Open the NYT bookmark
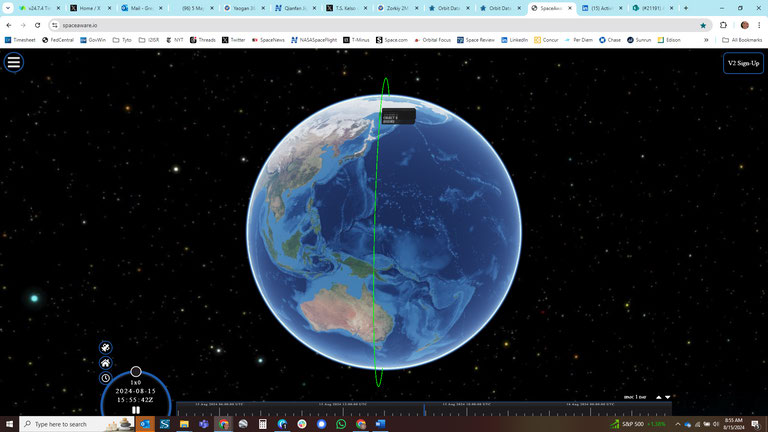The height and width of the screenshot is (432, 768). pyautogui.click(x=174, y=40)
